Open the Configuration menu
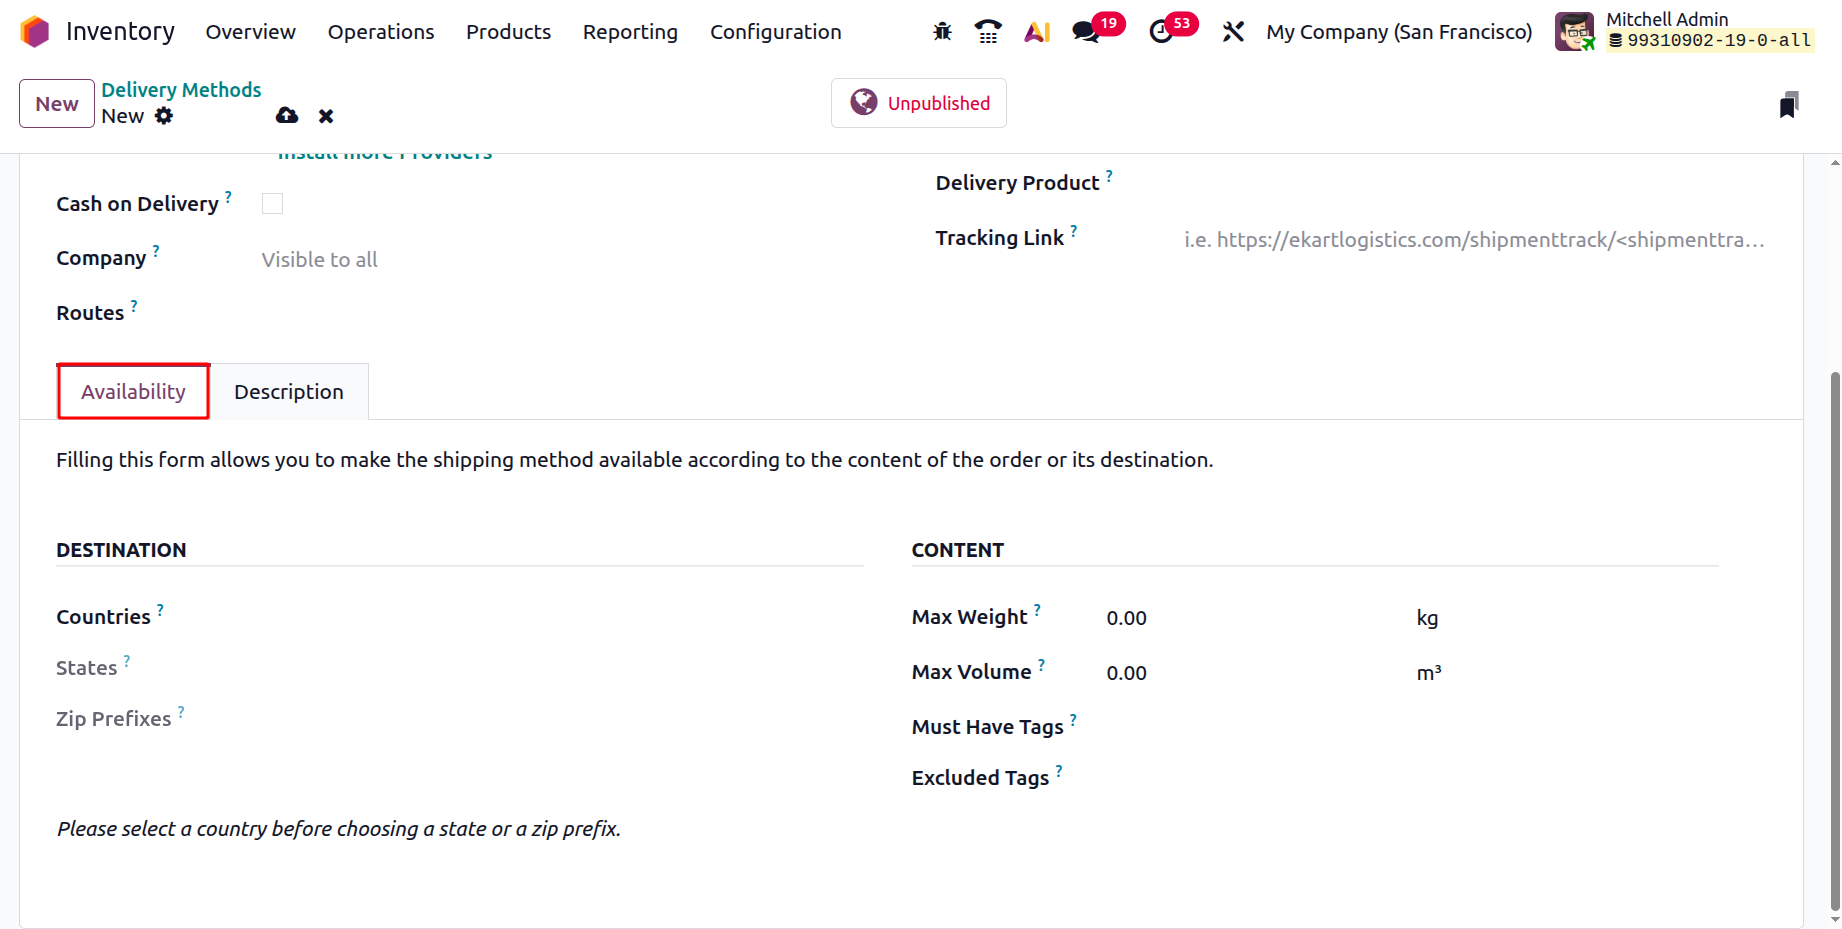 (775, 32)
